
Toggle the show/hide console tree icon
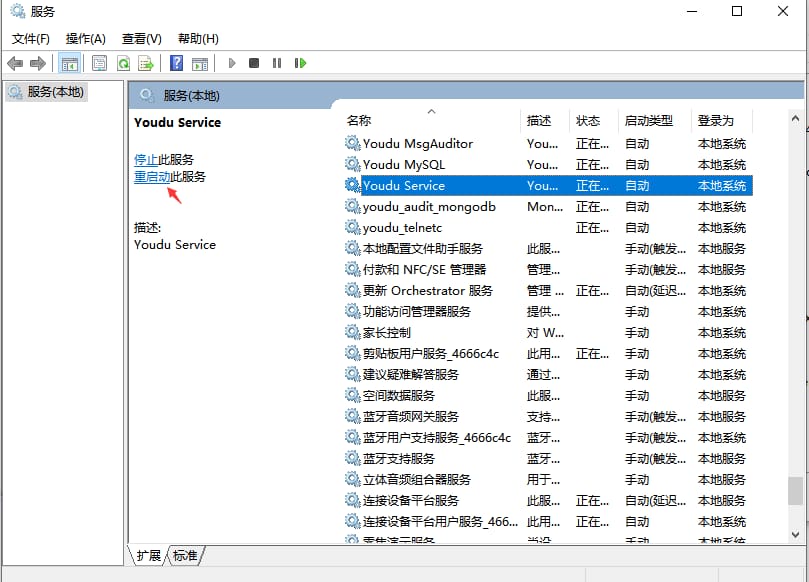point(69,63)
